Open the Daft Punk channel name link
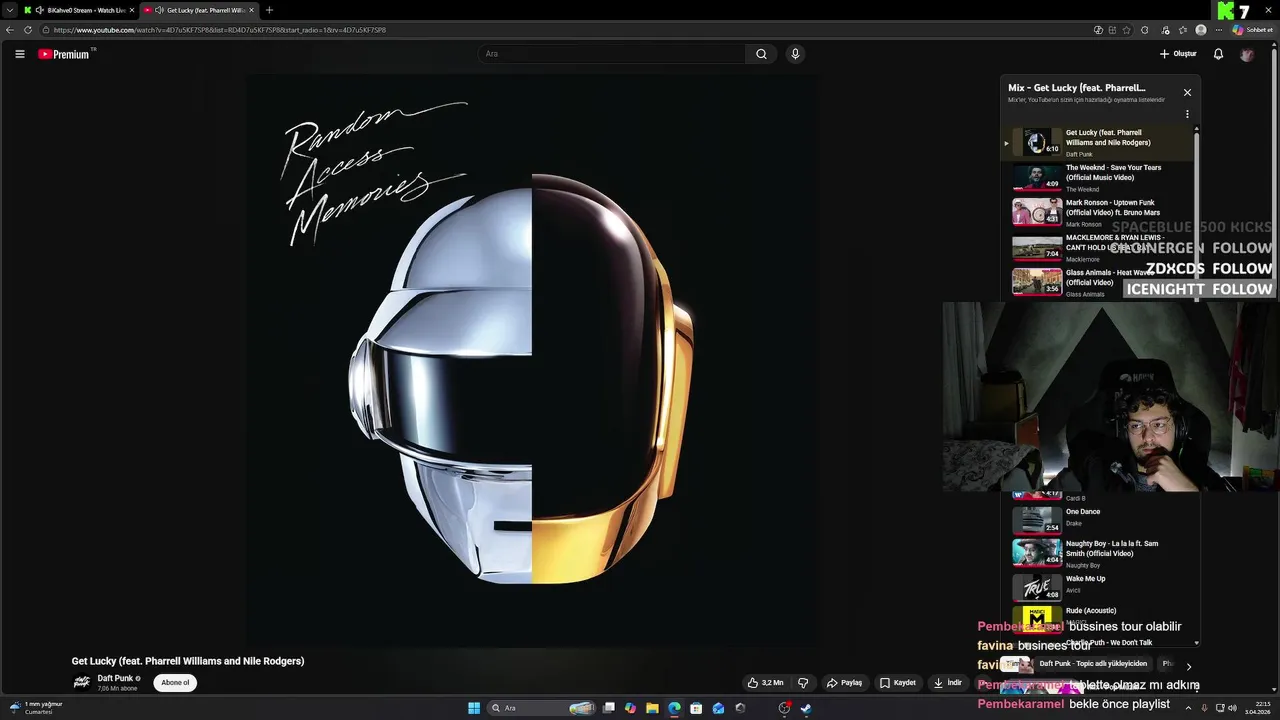This screenshot has height=720, width=1280. coord(115,678)
